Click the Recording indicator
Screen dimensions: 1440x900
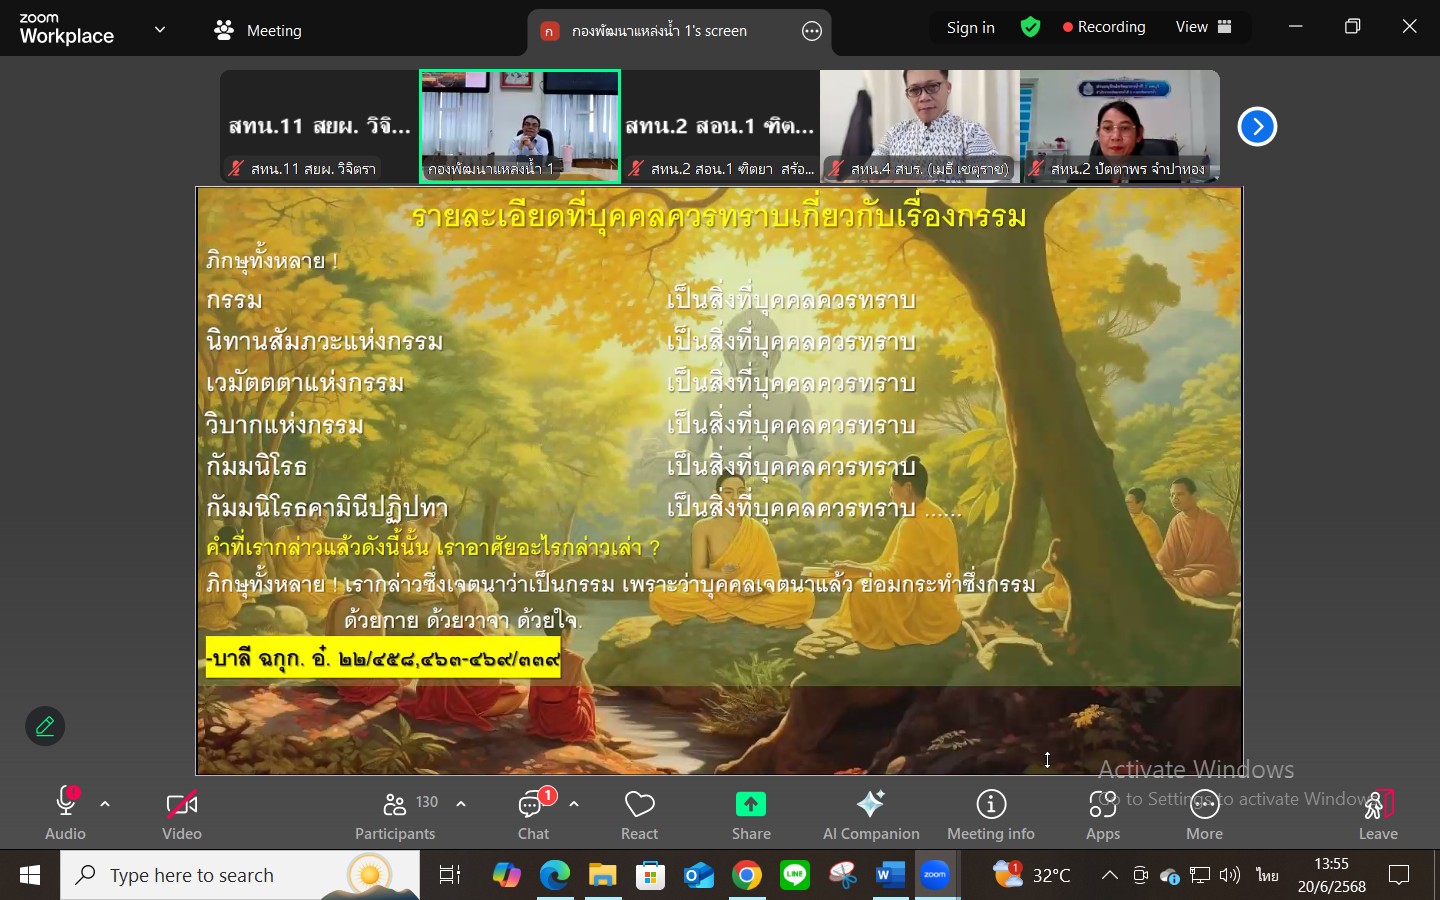click(1104, 28)
